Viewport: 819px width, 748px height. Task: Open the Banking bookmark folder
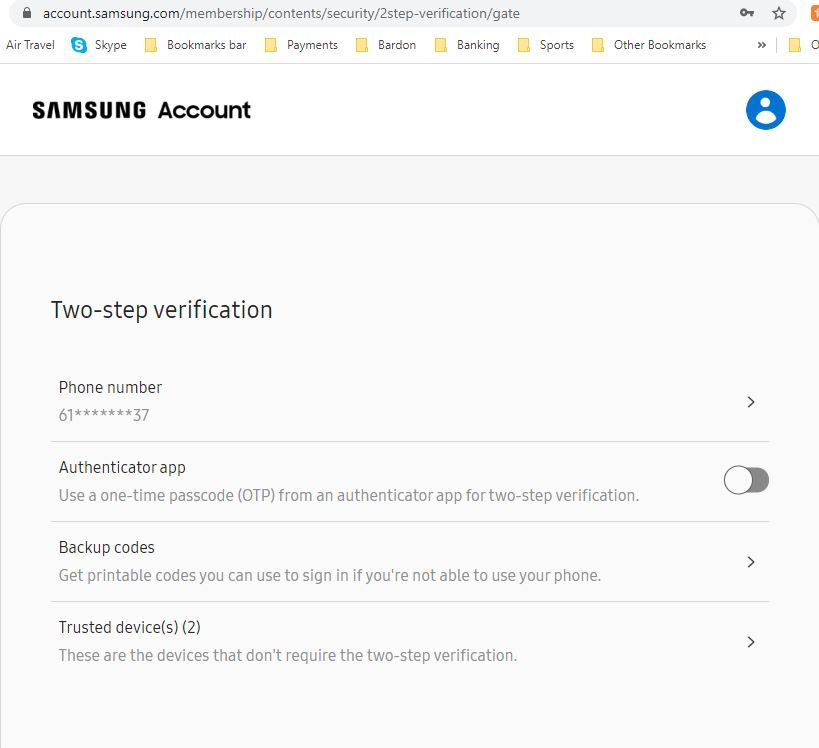pos(467,45)
